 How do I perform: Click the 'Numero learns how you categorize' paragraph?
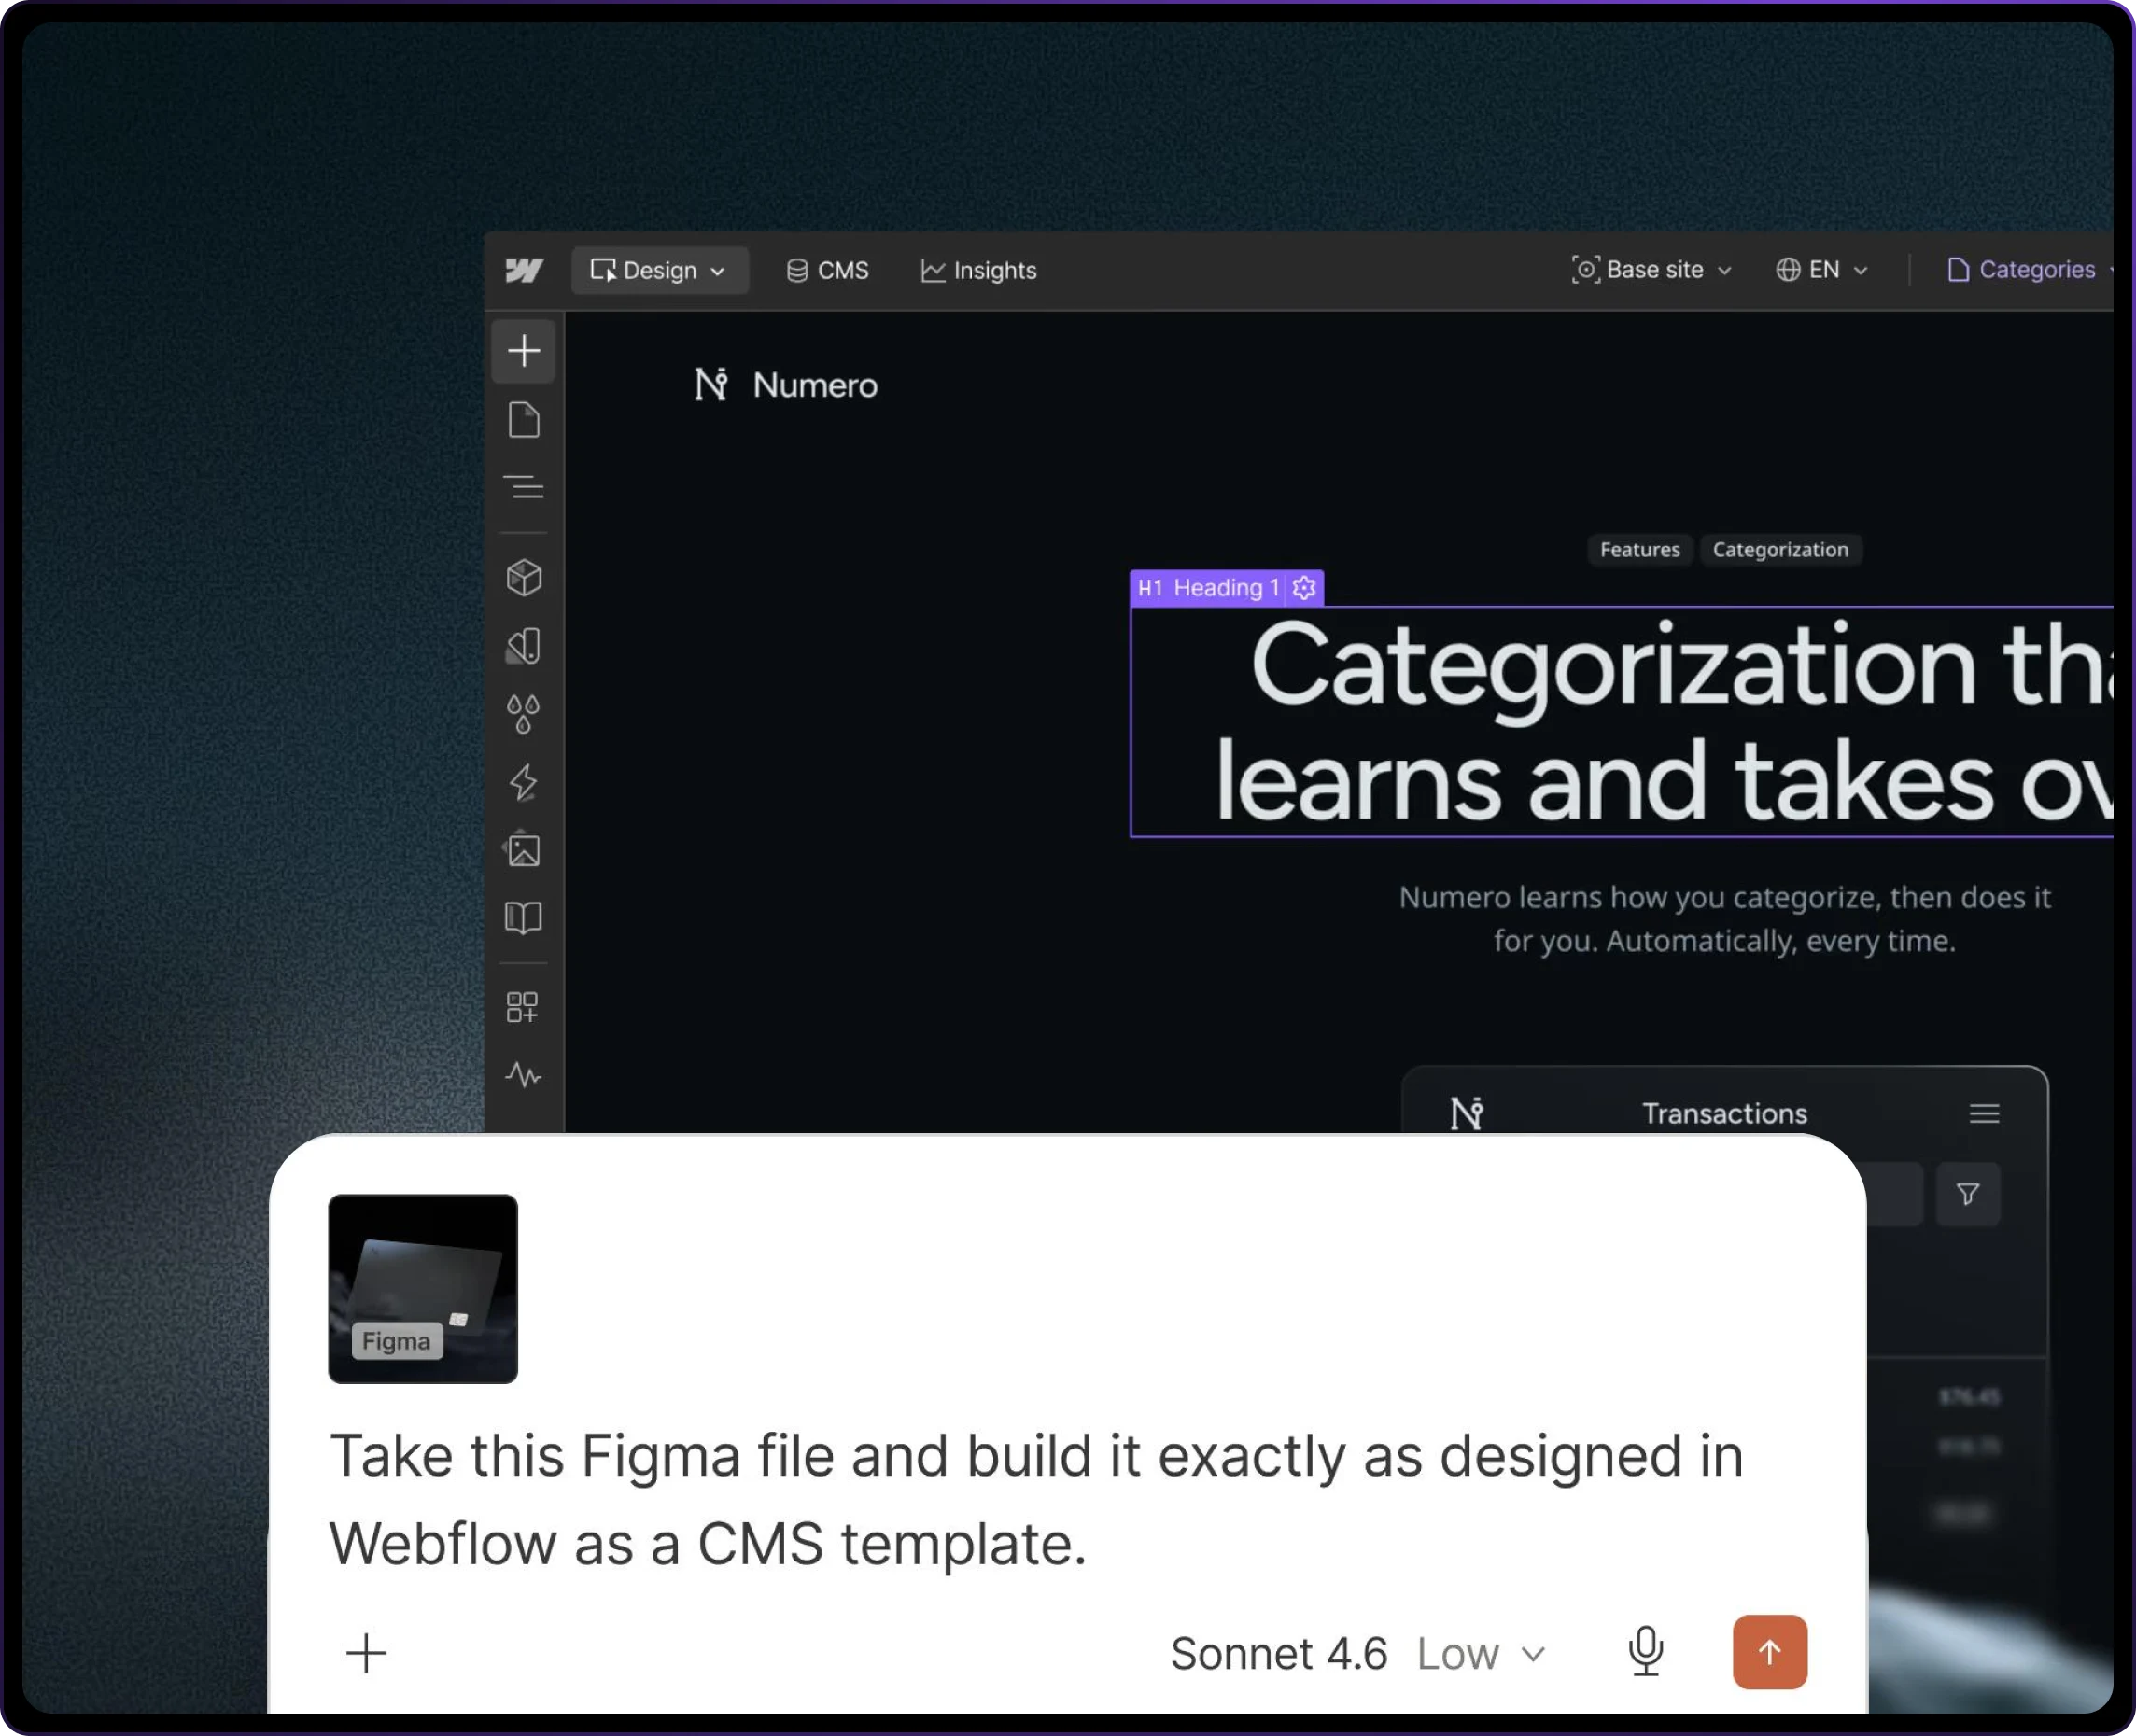[x=1724, y=919]
